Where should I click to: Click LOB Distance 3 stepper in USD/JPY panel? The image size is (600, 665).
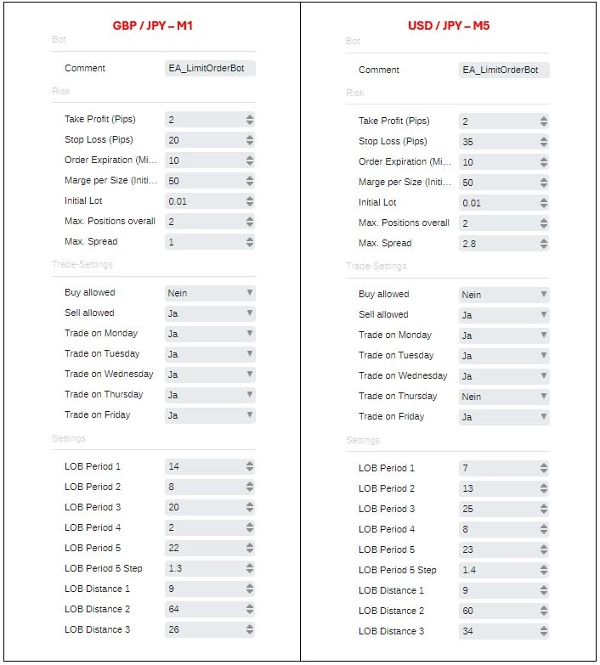coord(544,631)
